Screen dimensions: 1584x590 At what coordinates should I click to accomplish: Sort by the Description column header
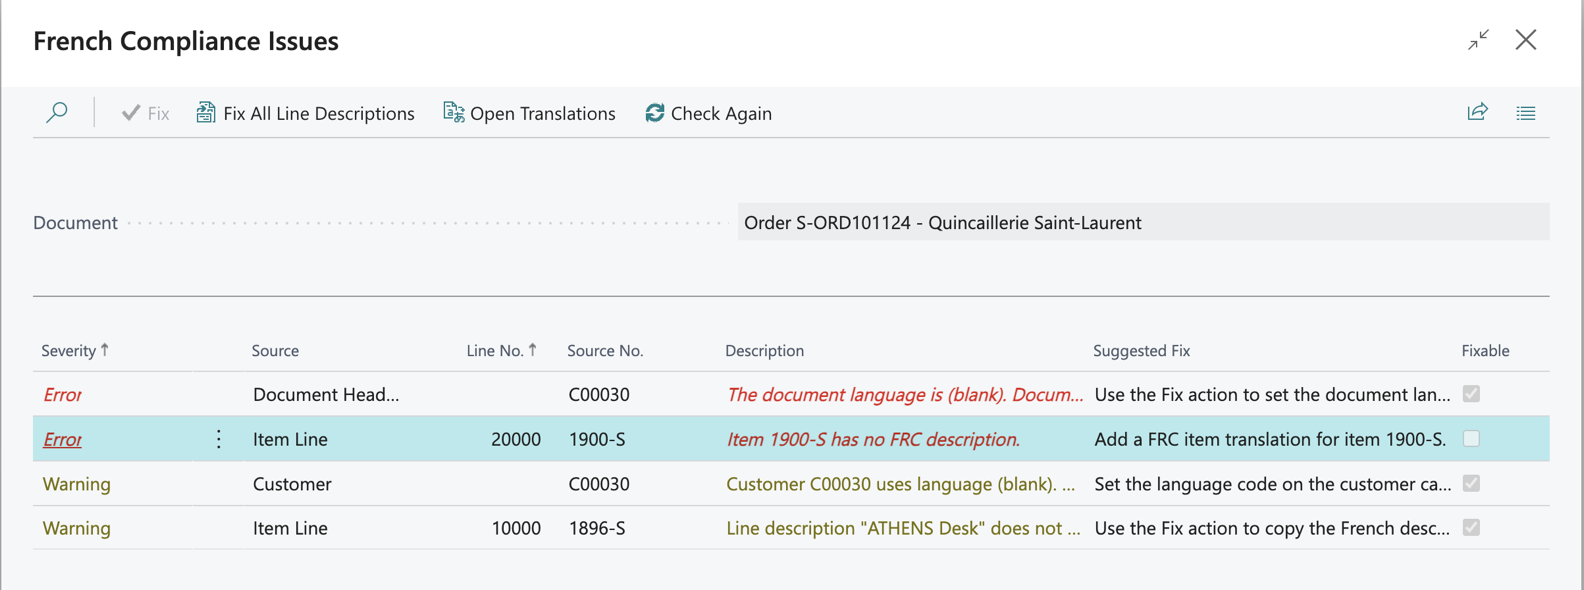tap(764, 350)
